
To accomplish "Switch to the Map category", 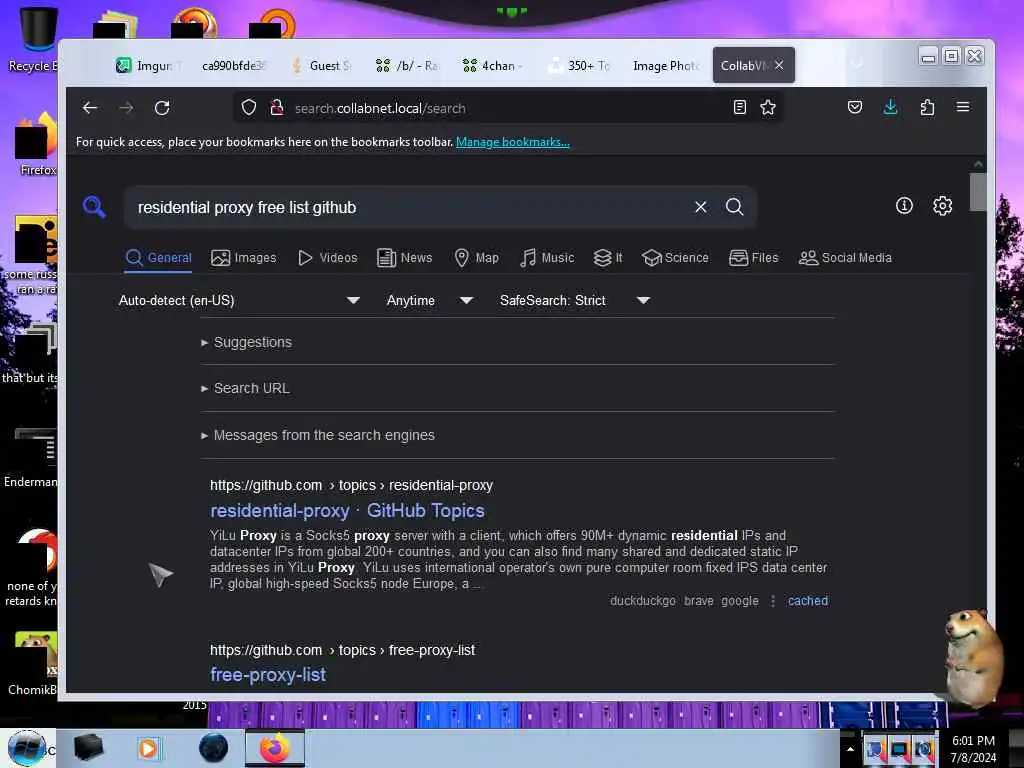I will click(x=477, y=257).
